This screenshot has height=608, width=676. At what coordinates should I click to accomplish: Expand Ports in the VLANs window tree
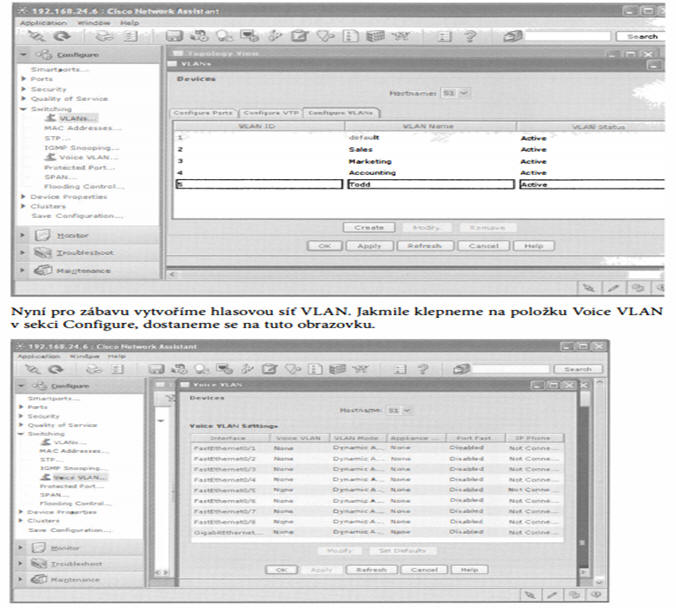click(x=24, y=79)
